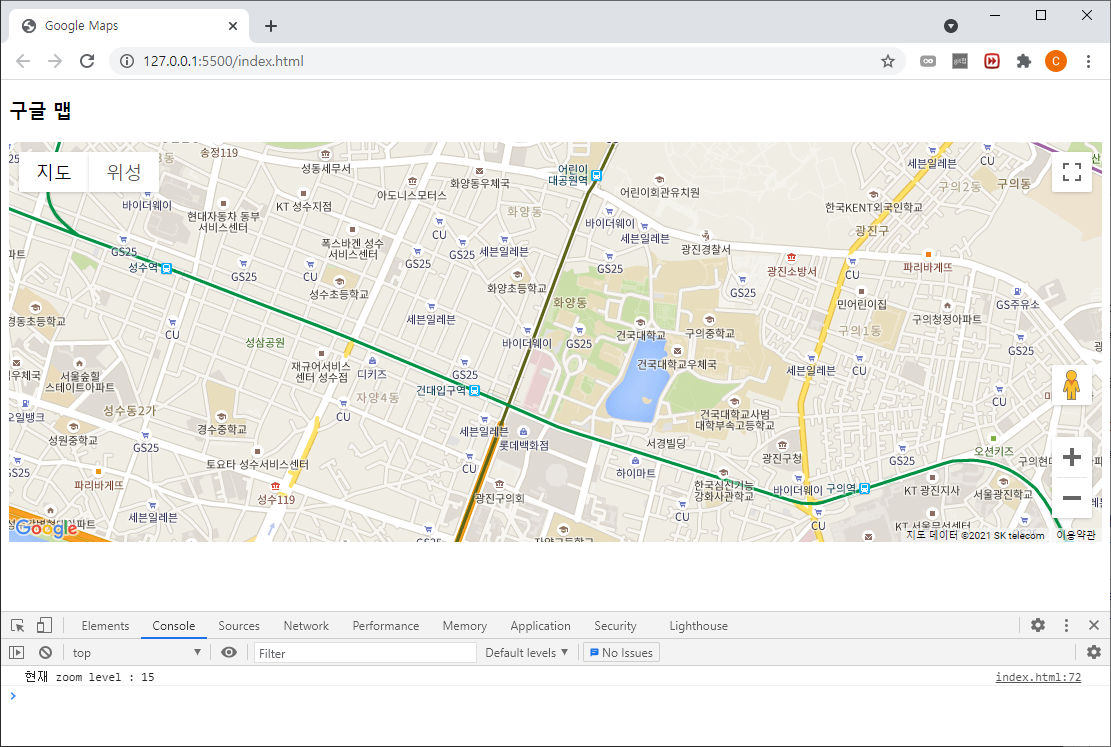
Task: Open the Extensions puzzle icon
Action: [1023, 61]
